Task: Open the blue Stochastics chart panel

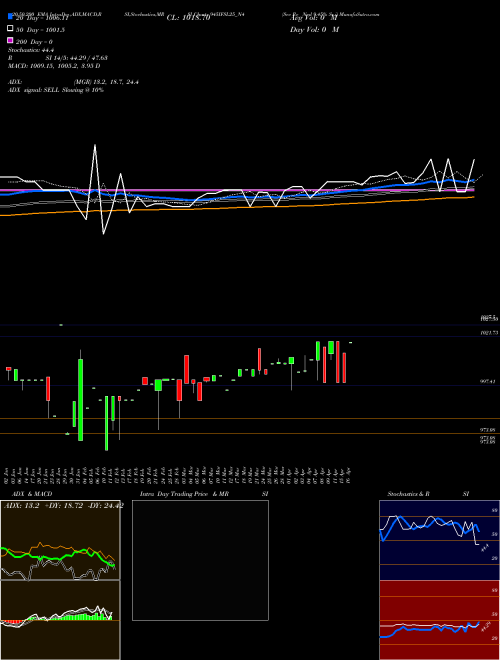Action: pos(439,540)
